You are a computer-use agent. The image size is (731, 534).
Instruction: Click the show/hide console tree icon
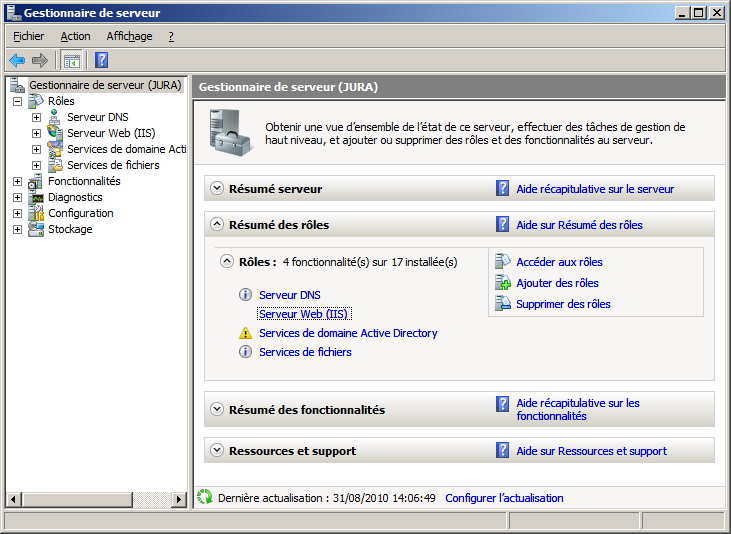tap(71, 60)
